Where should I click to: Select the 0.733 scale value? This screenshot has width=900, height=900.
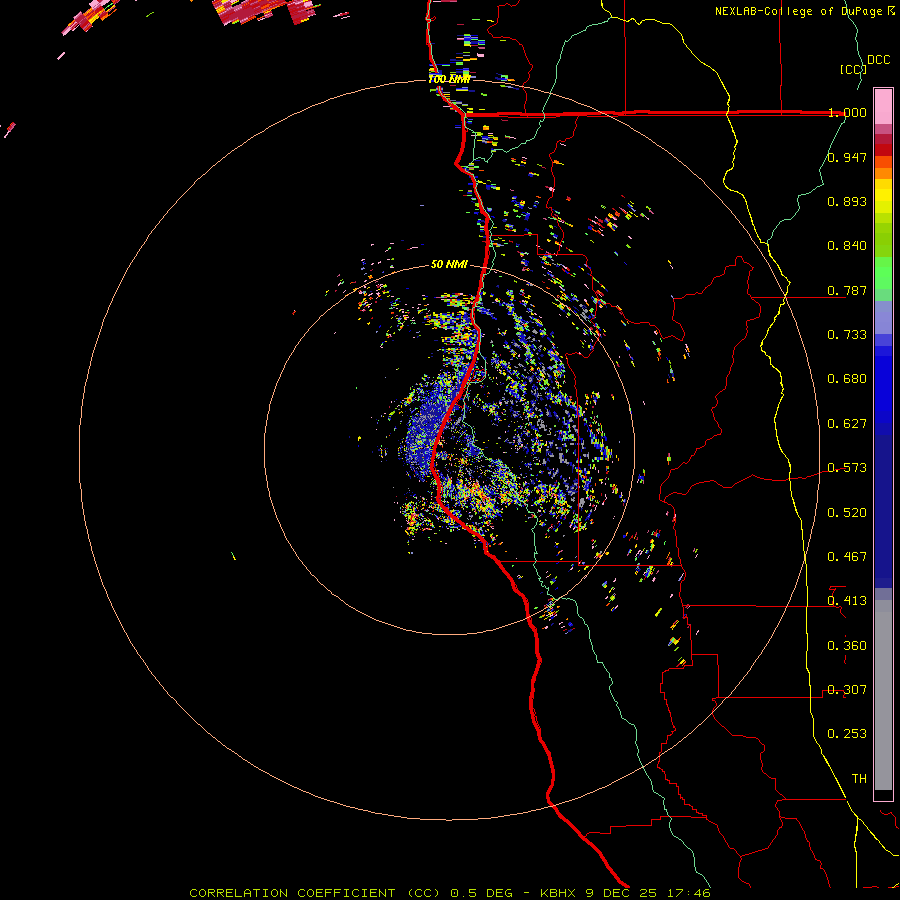847,335
